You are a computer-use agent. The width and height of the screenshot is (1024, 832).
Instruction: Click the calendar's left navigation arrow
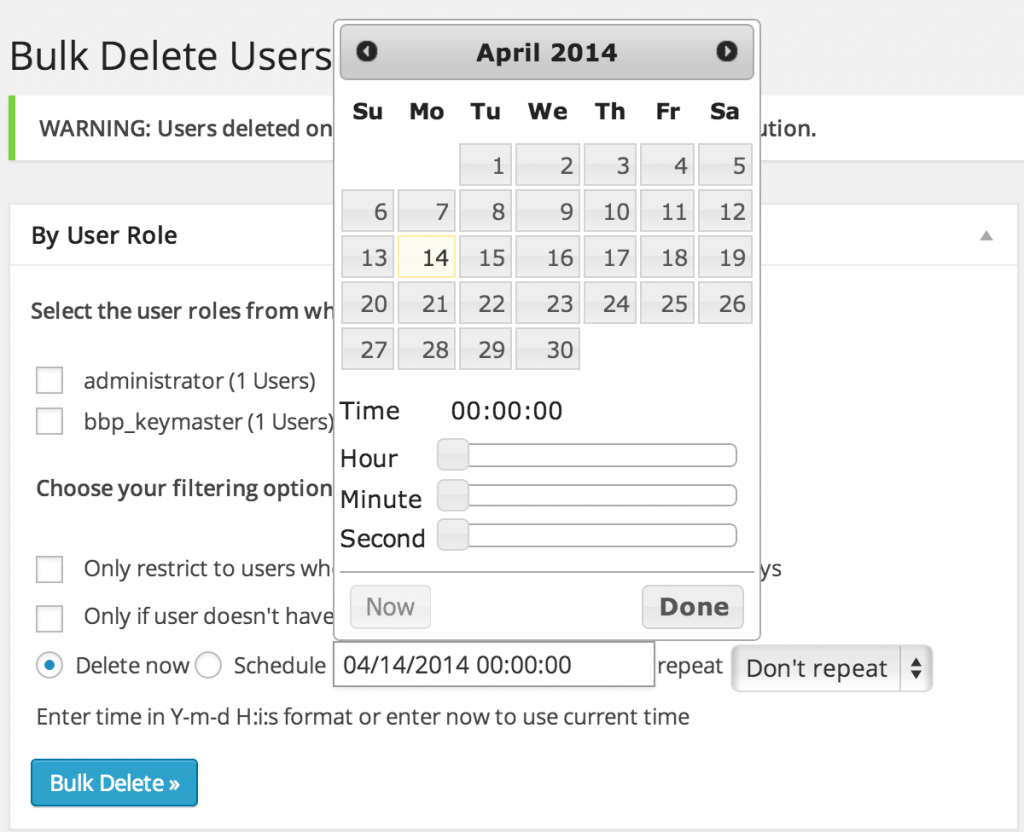click(x=366, y=52)
